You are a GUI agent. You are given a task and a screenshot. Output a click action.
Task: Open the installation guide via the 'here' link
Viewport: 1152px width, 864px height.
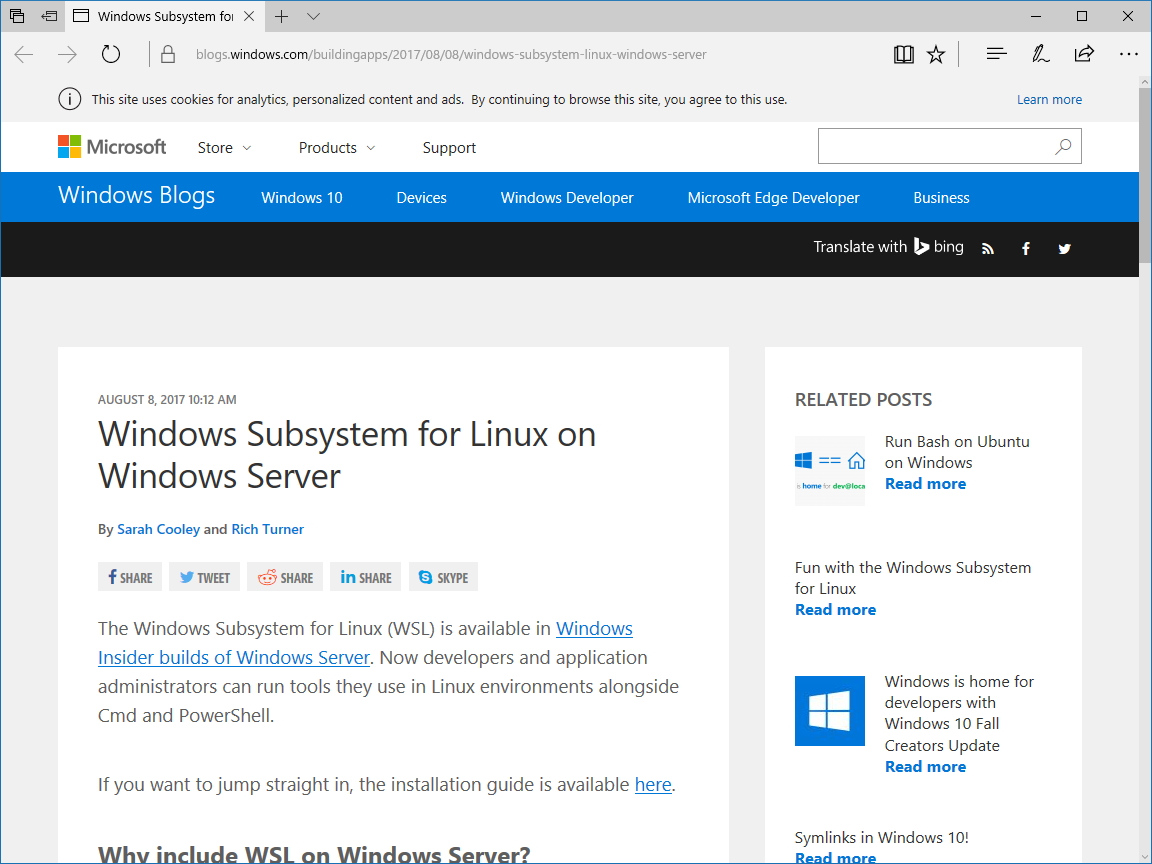tap(653, 784)
